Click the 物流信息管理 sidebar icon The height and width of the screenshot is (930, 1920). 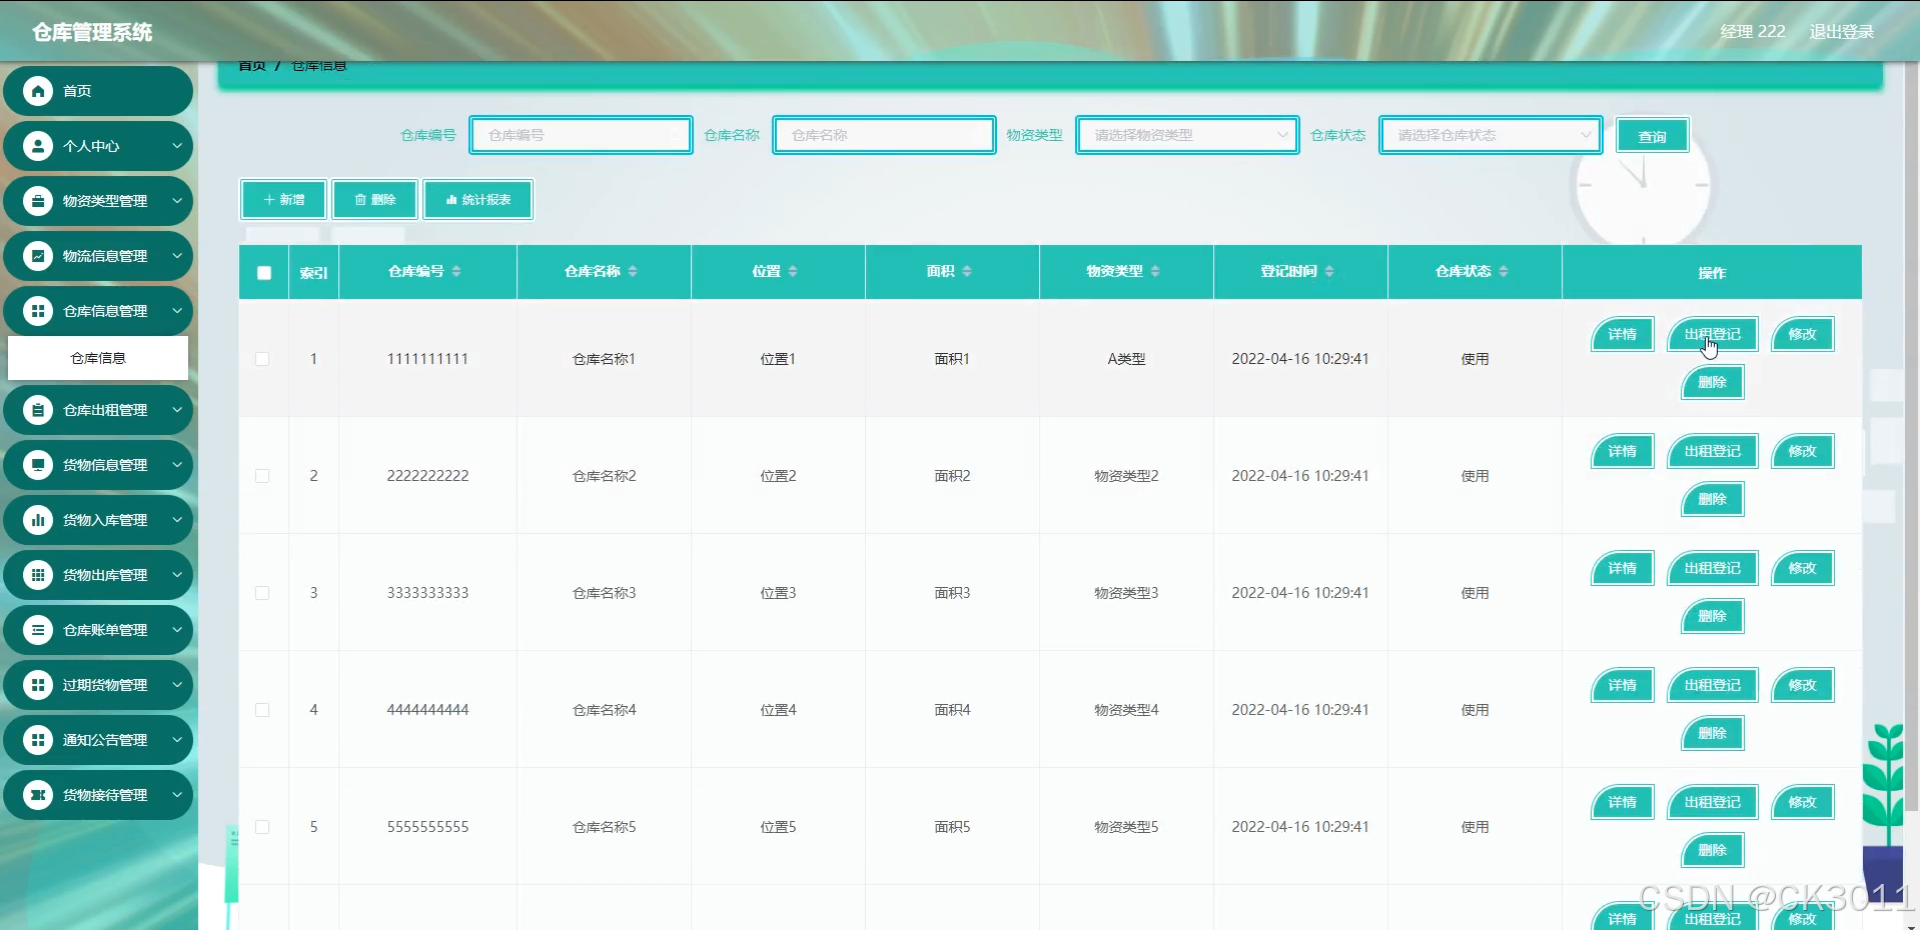(38, 256)
